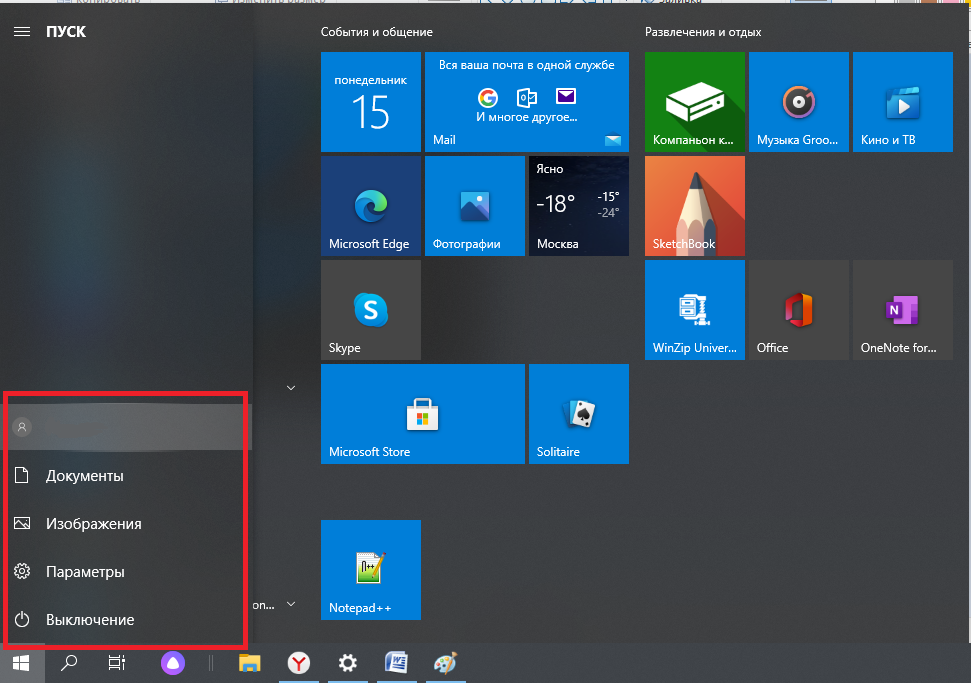The width and height of the screenshot is (971, 683).
Task: Click the ПУСК title text
Action: point(66,32)
